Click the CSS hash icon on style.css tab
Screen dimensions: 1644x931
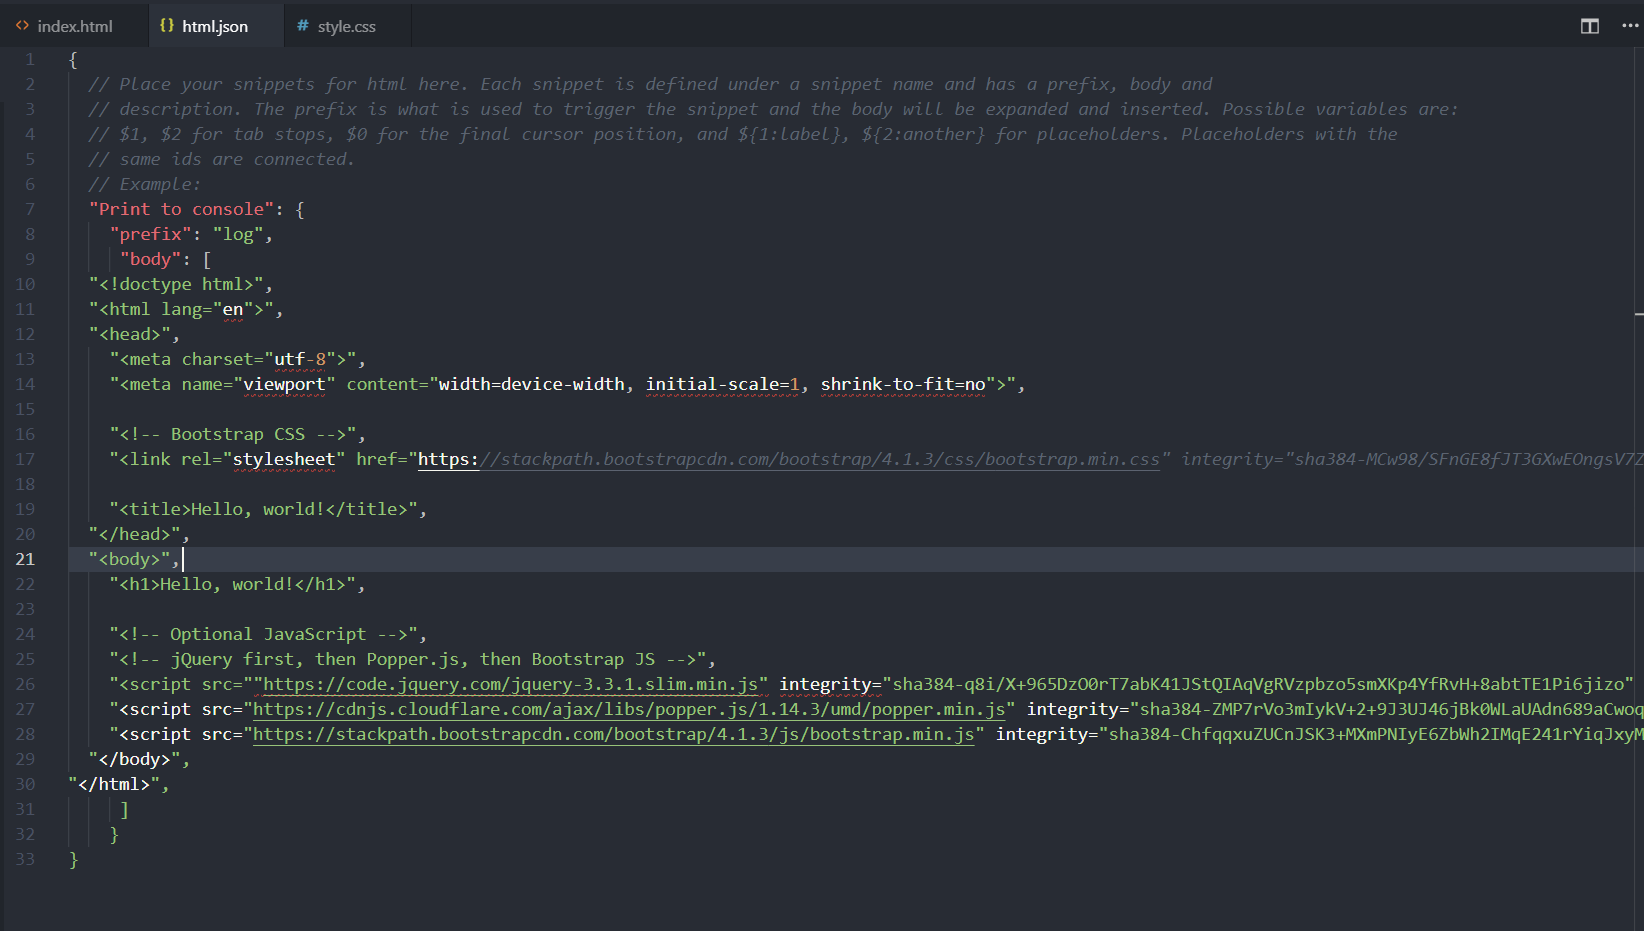coord(303,26)
